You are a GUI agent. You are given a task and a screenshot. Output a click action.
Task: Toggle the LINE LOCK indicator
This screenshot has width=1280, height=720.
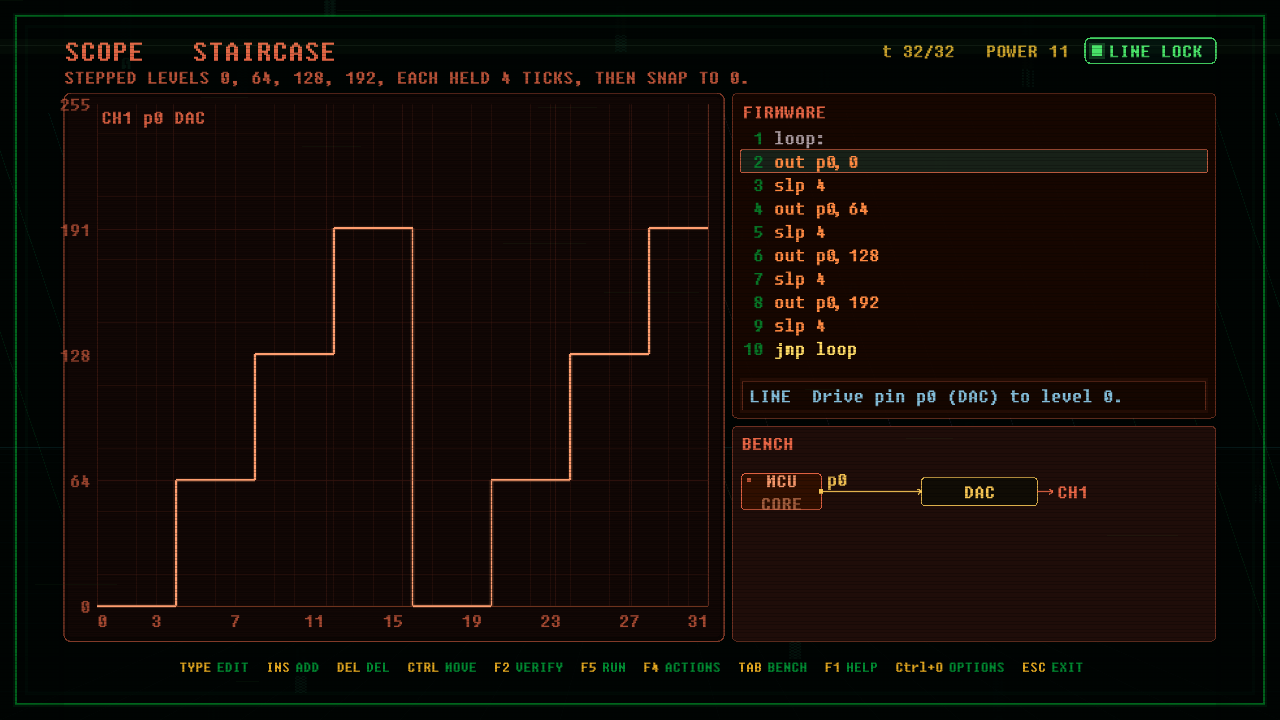(1150, 51)
